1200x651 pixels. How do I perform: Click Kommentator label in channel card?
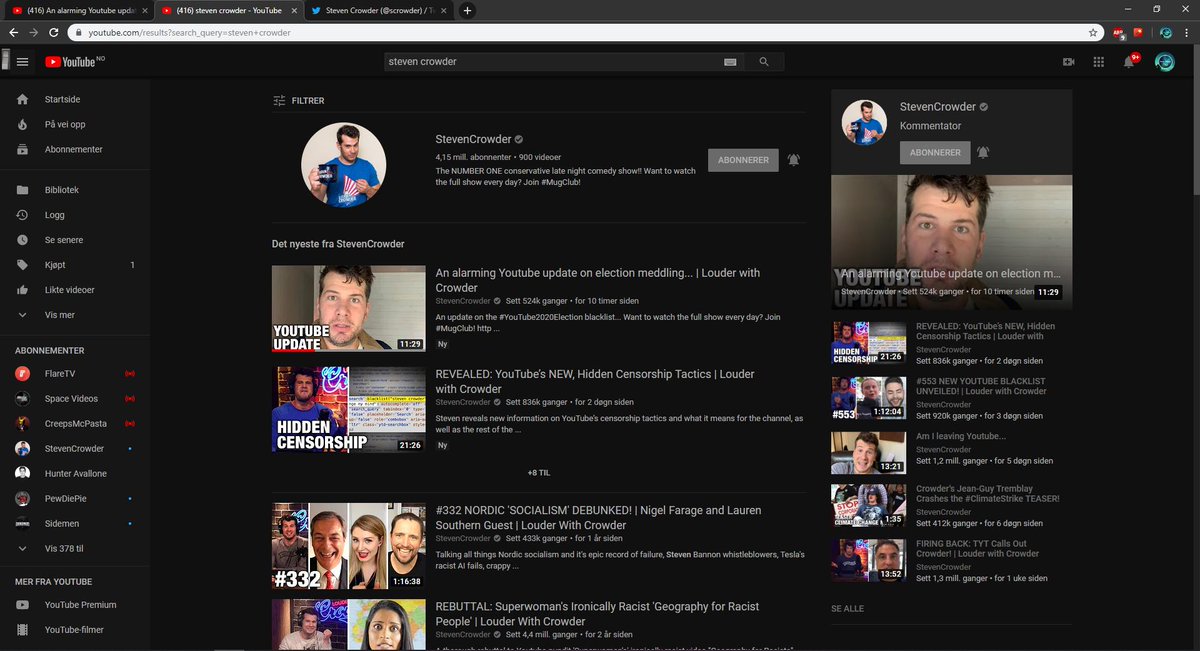pyautogui.click(x=930, y=126)
